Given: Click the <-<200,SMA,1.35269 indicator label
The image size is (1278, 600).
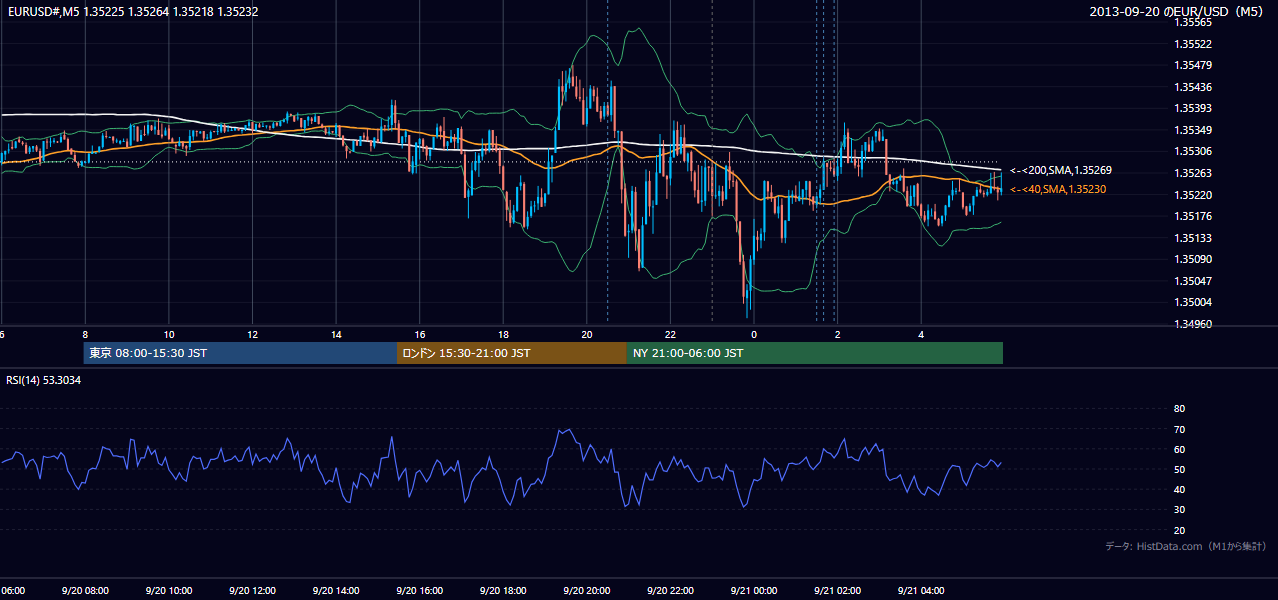Looking at the screenshot, I should pyautogui.click(x=1060, y=171).
